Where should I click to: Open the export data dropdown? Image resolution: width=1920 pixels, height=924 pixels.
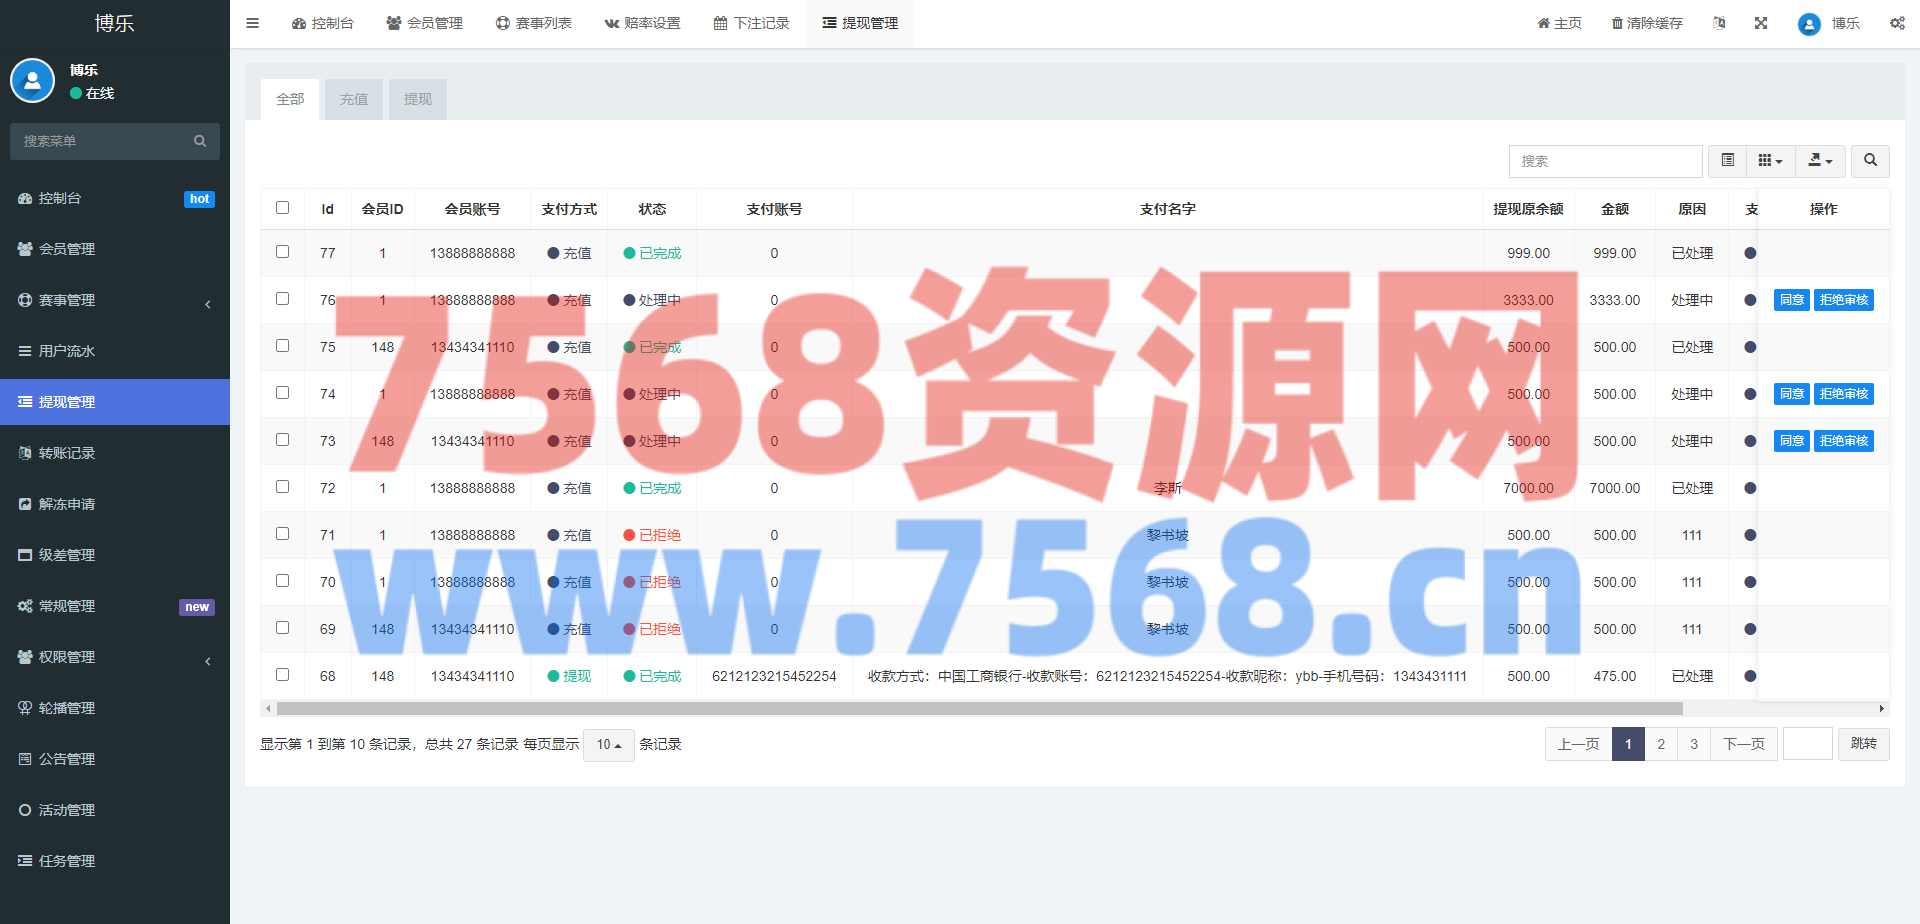tap(1820, 161)
